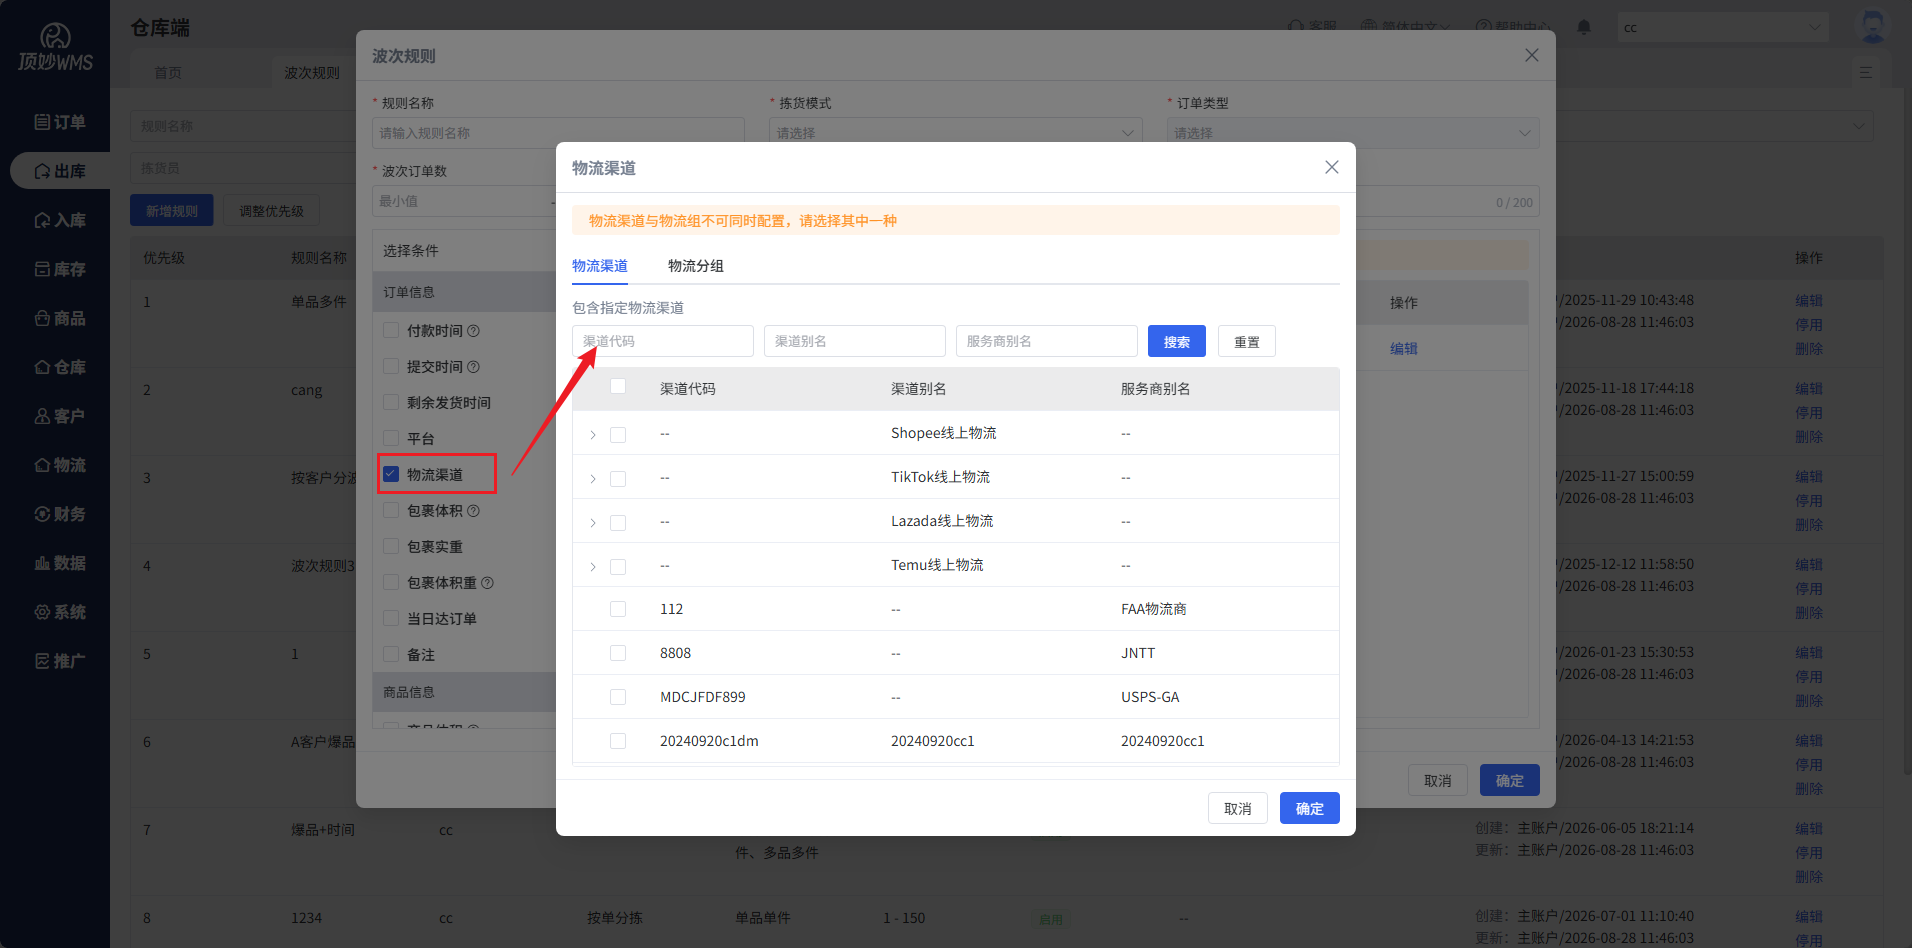
Task: Select the 物流渠道 tab in dialog
Action: (600, 266)
